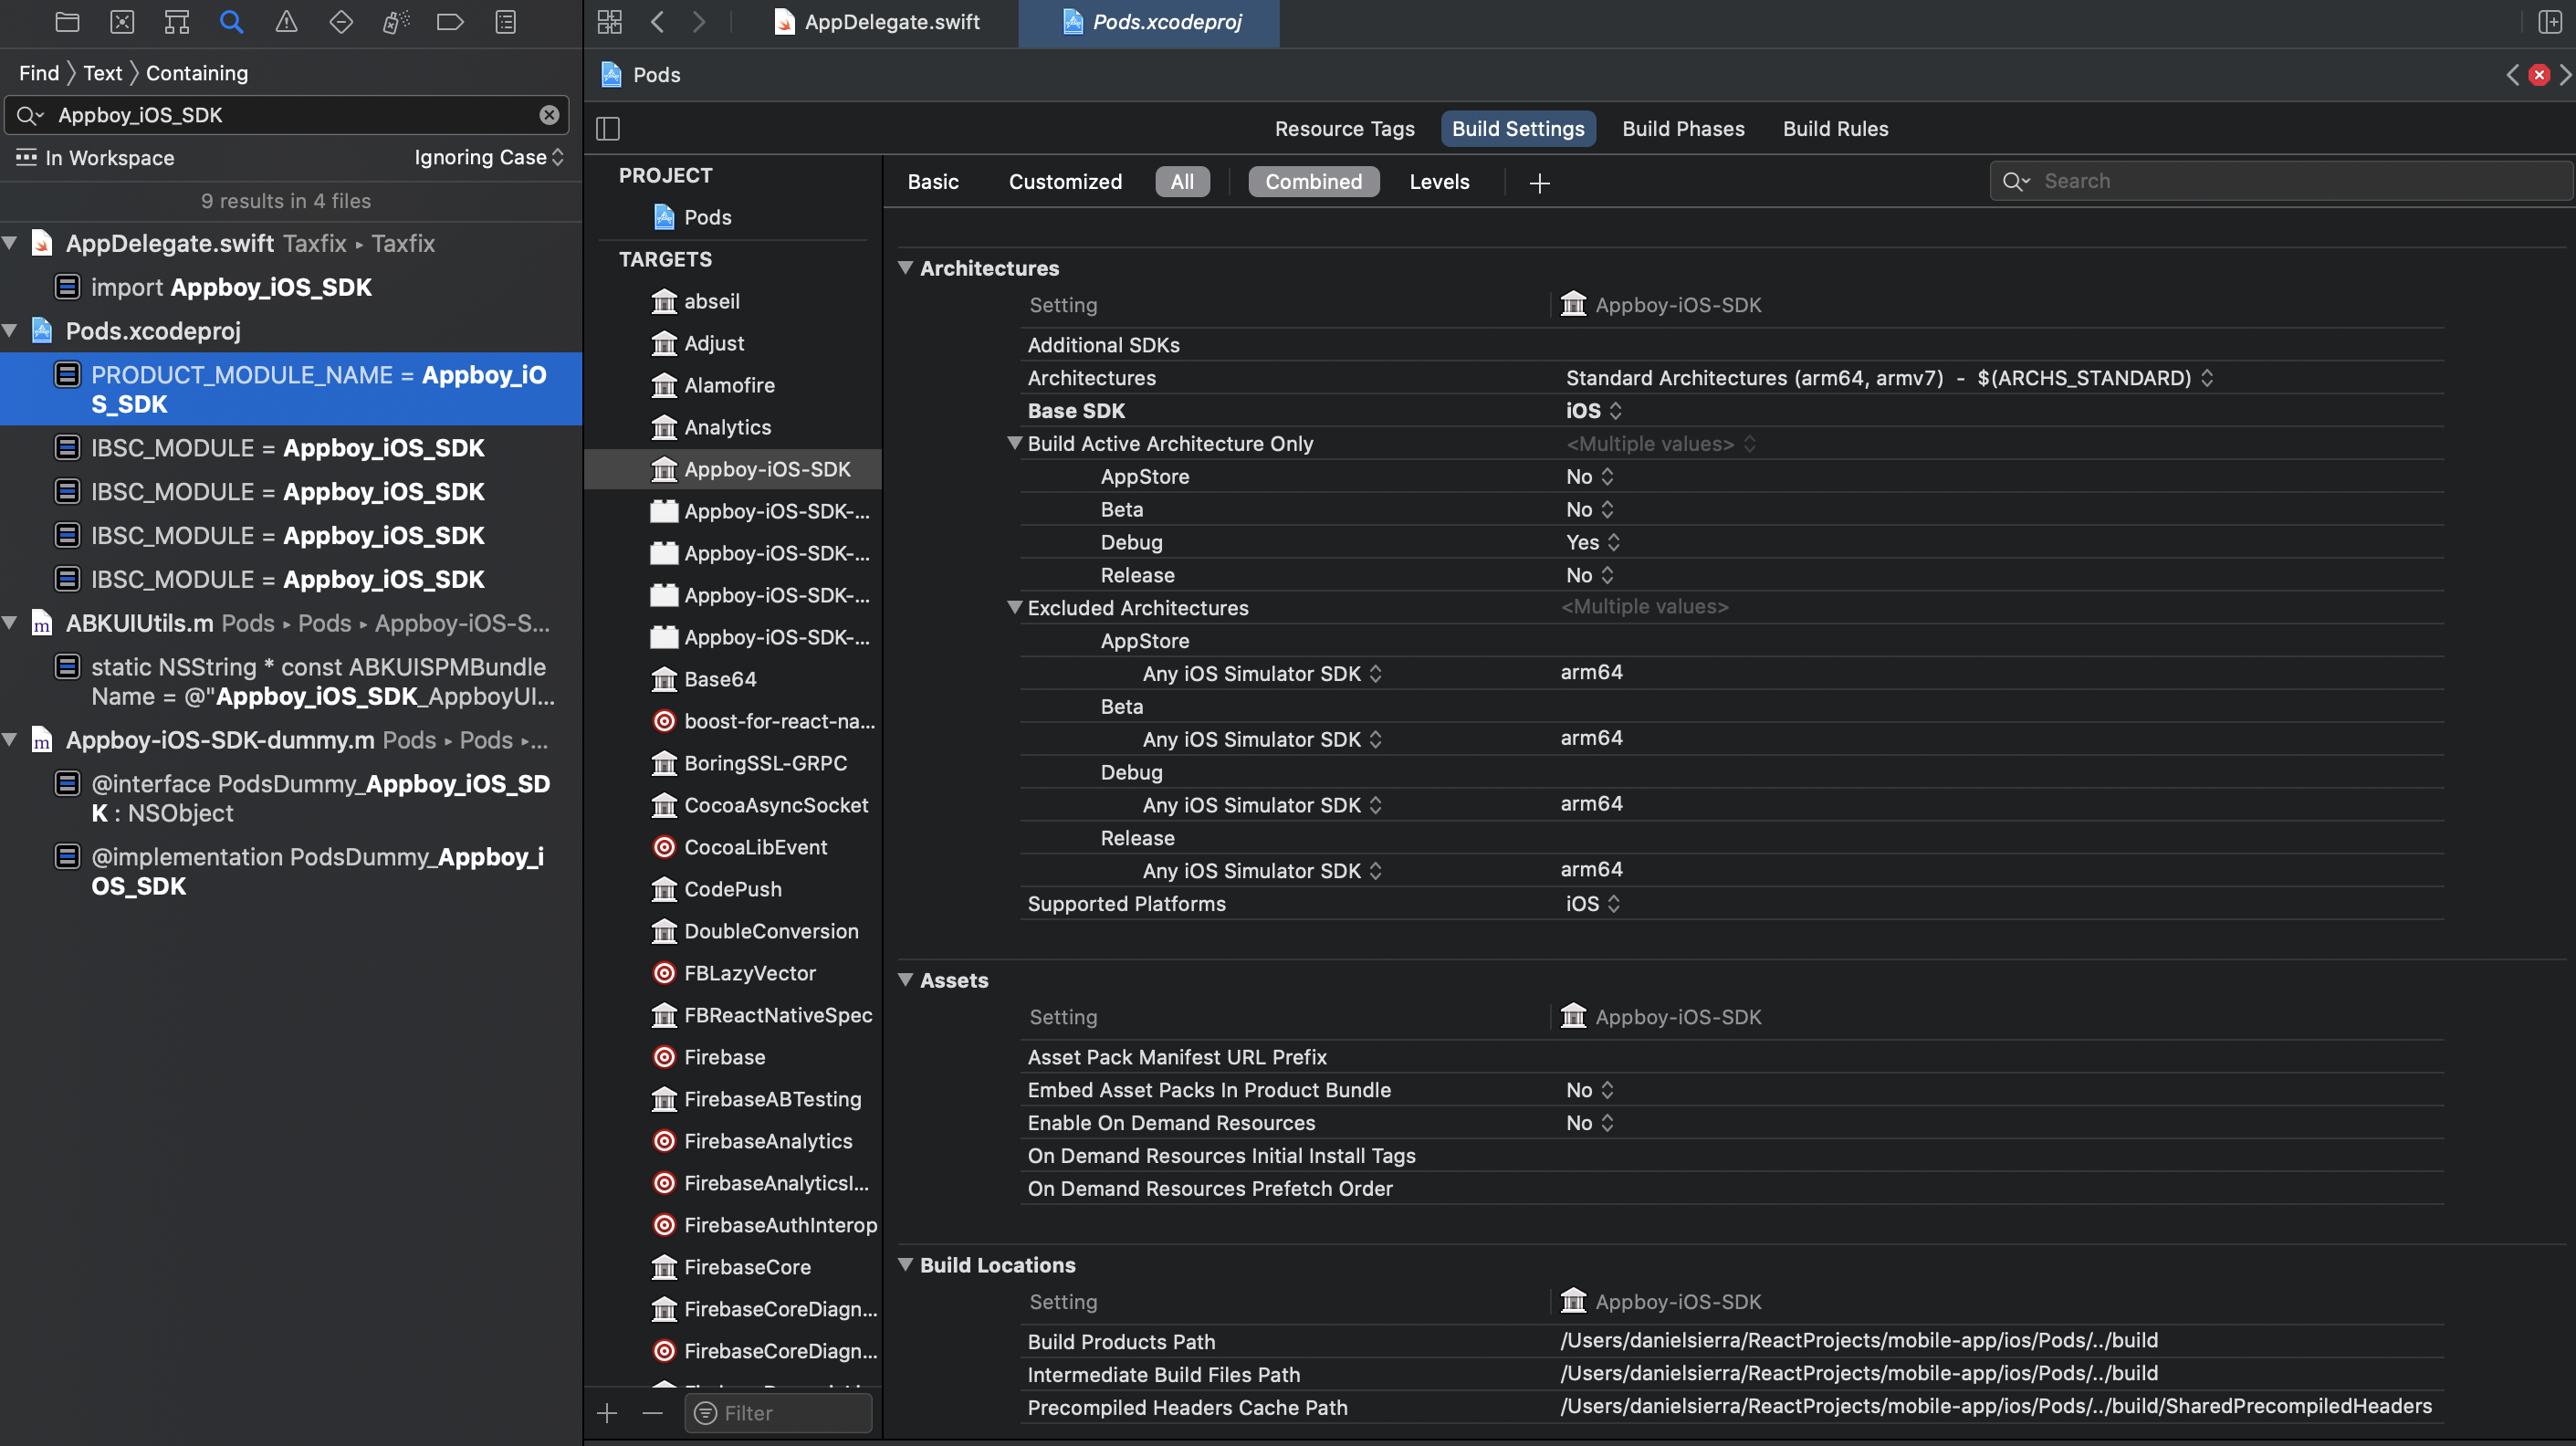
Task: Select the Customized settings filter
Action: (x=1065, y=181)
